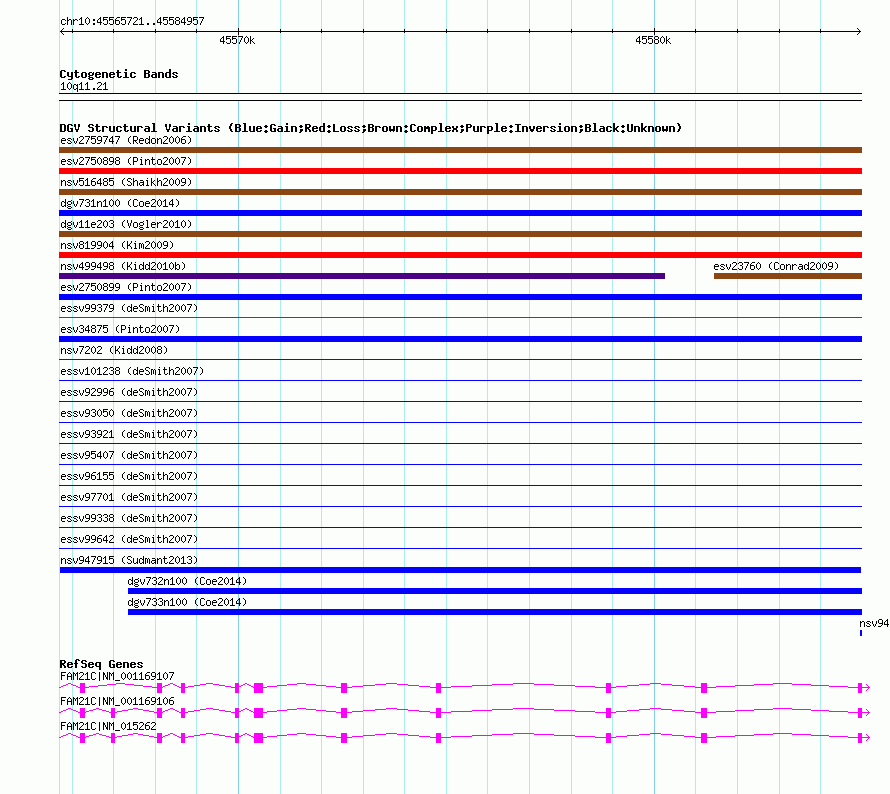This screenshot has height=794, width=890.
Task: Click the widest exon block of FAM21C NM_001169107
Action: coord(258,688)
